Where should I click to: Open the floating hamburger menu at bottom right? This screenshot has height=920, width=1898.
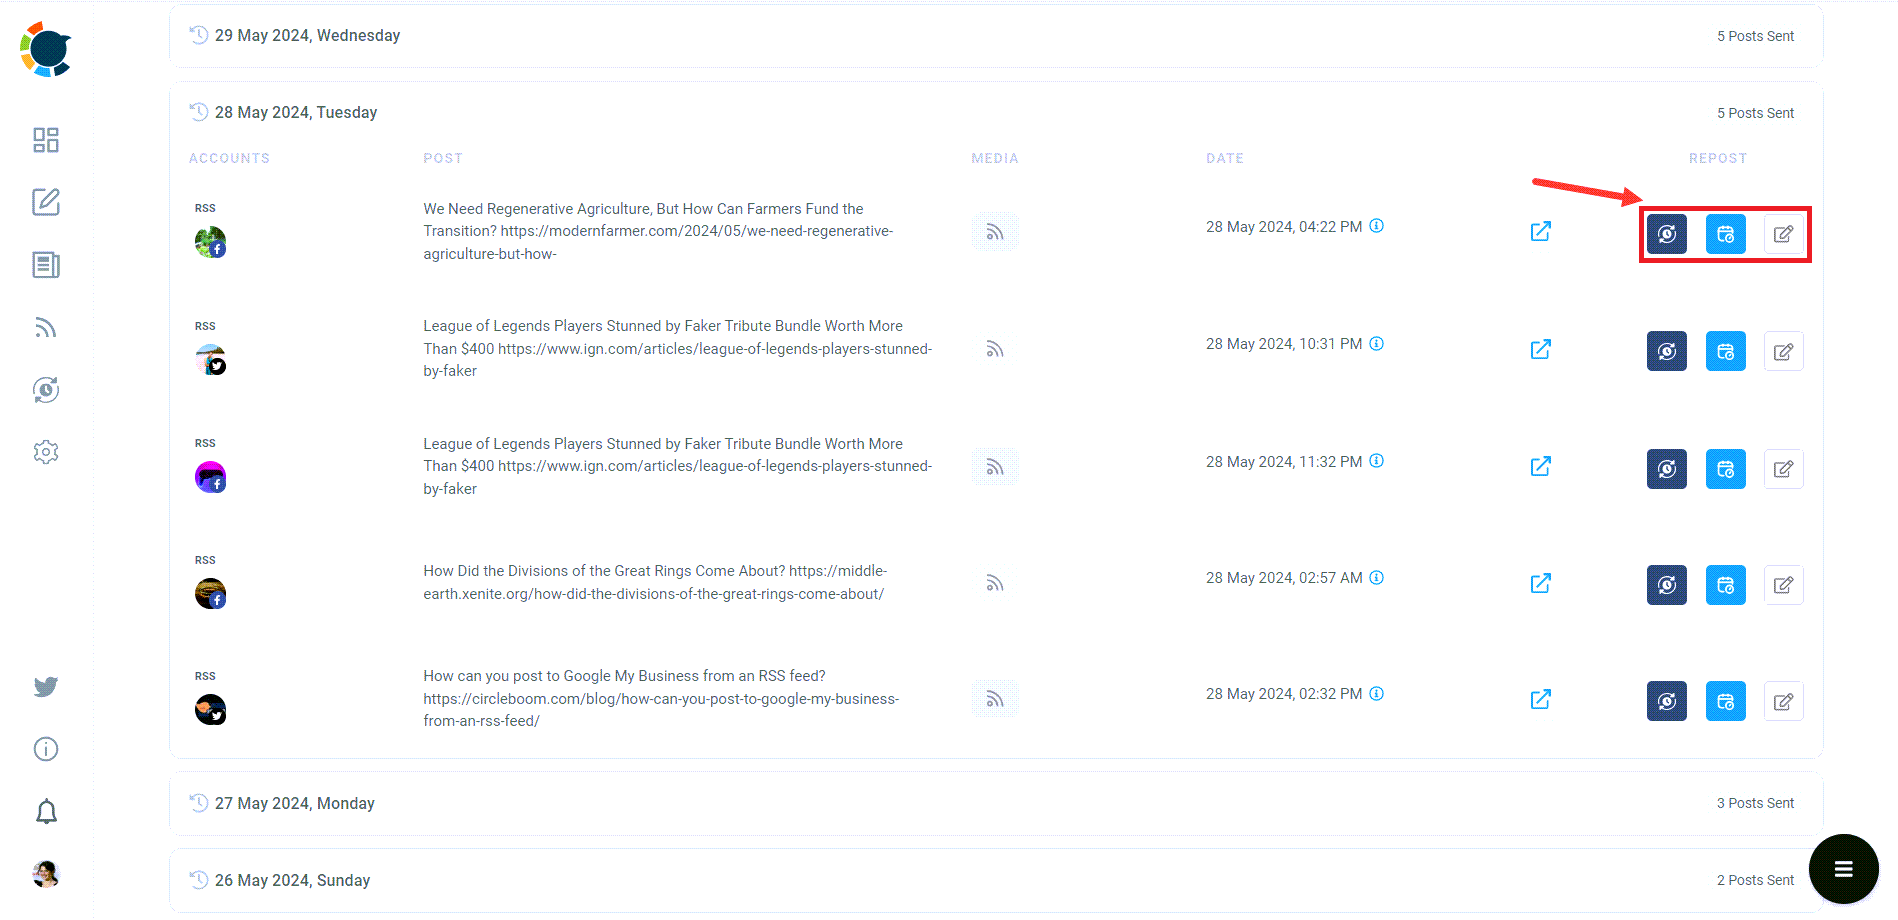click(x=1843, y=868)
